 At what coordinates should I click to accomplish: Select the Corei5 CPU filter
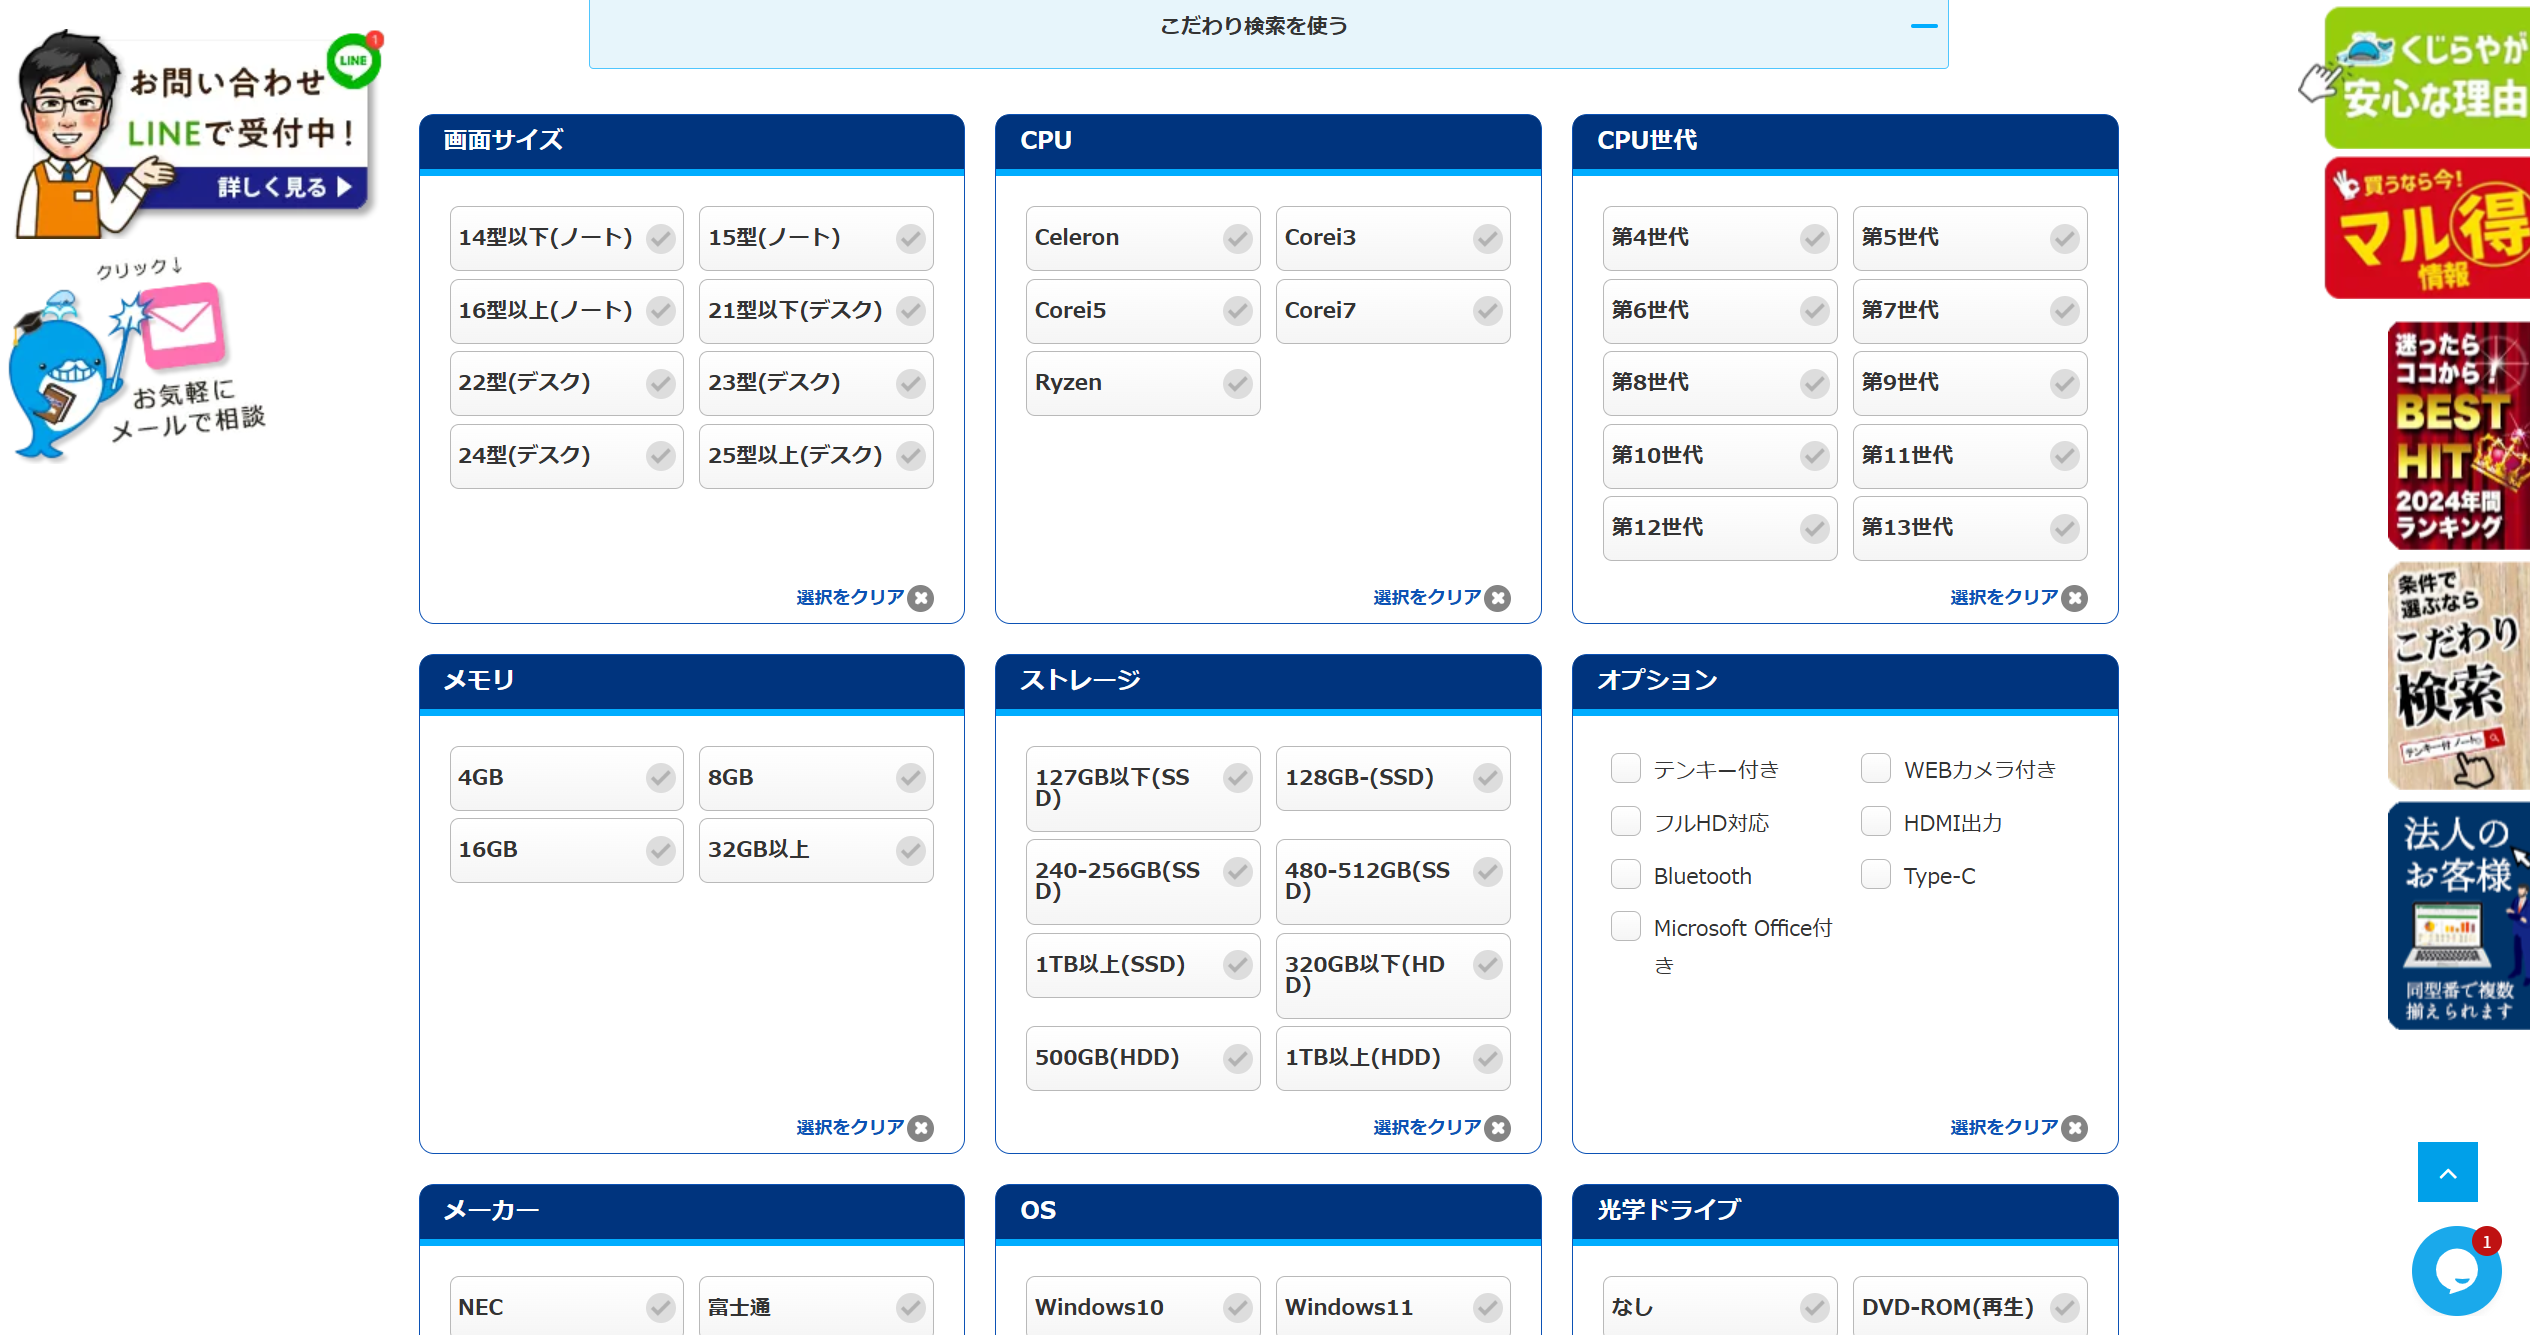point(1142,311)
